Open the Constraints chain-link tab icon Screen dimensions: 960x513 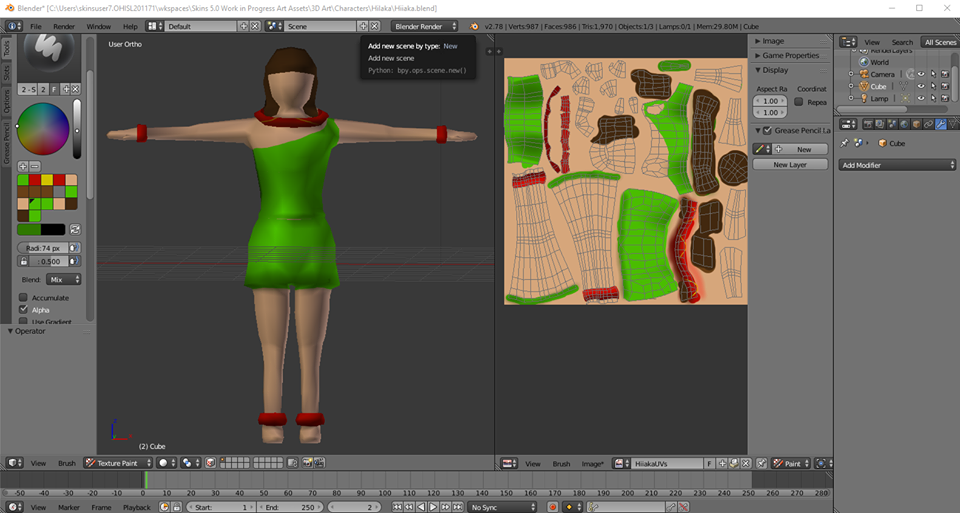928,124
